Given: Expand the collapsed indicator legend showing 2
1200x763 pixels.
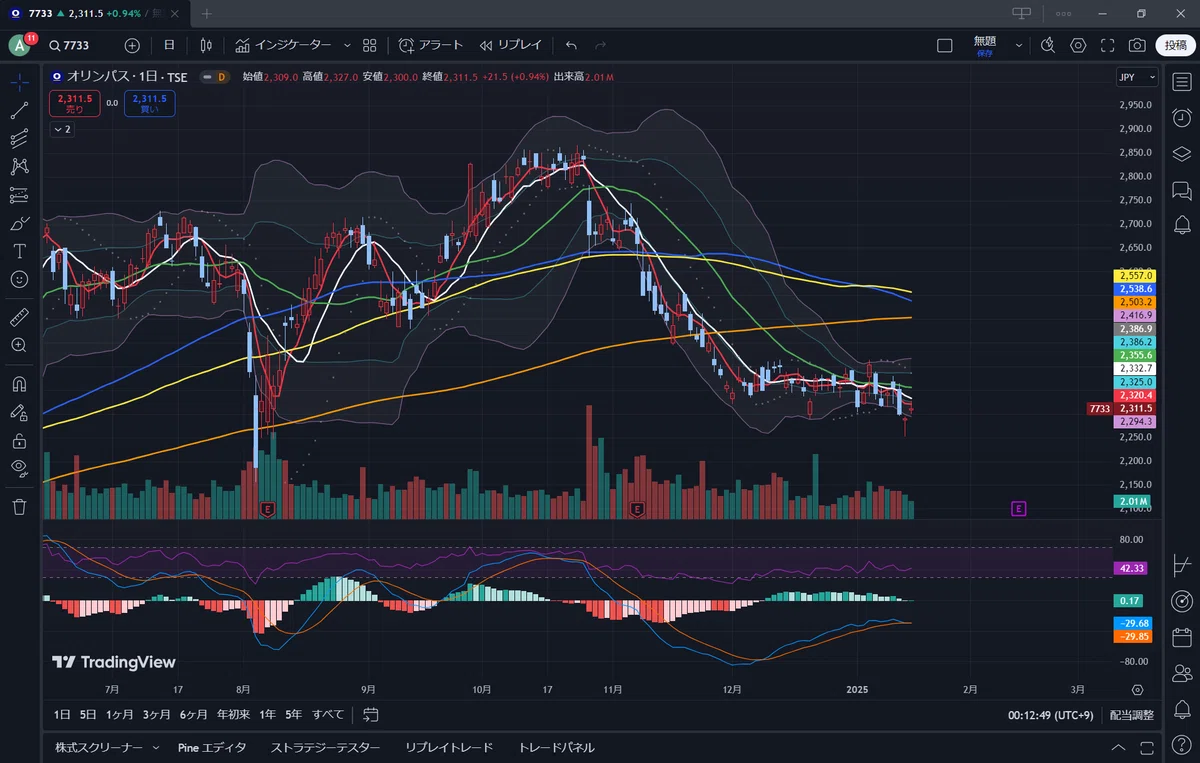Looking at the screenshot, I should pos(62,130).
